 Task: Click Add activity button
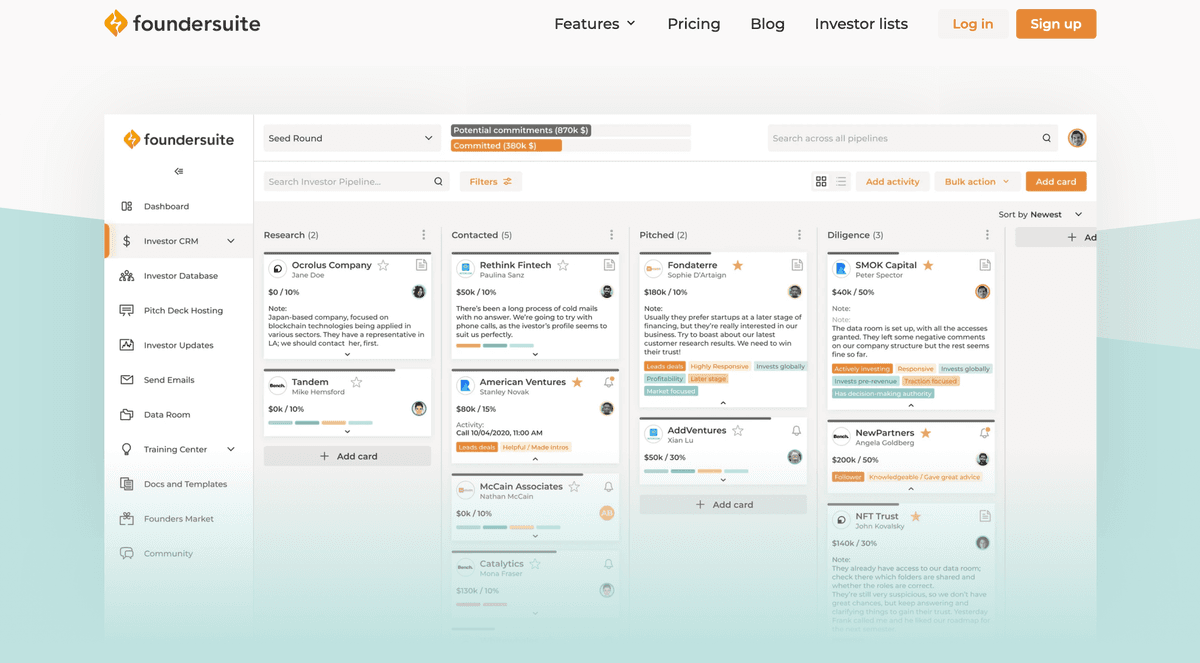[x=892, y=182]
